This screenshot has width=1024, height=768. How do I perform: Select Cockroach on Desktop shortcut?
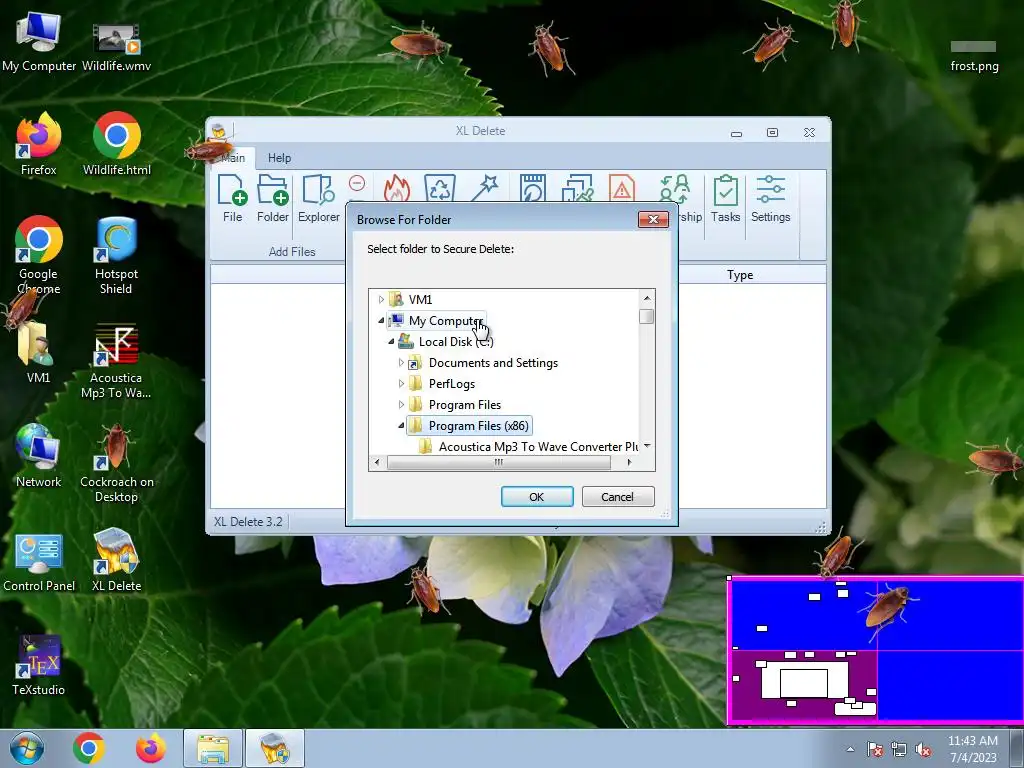(117, 464)
